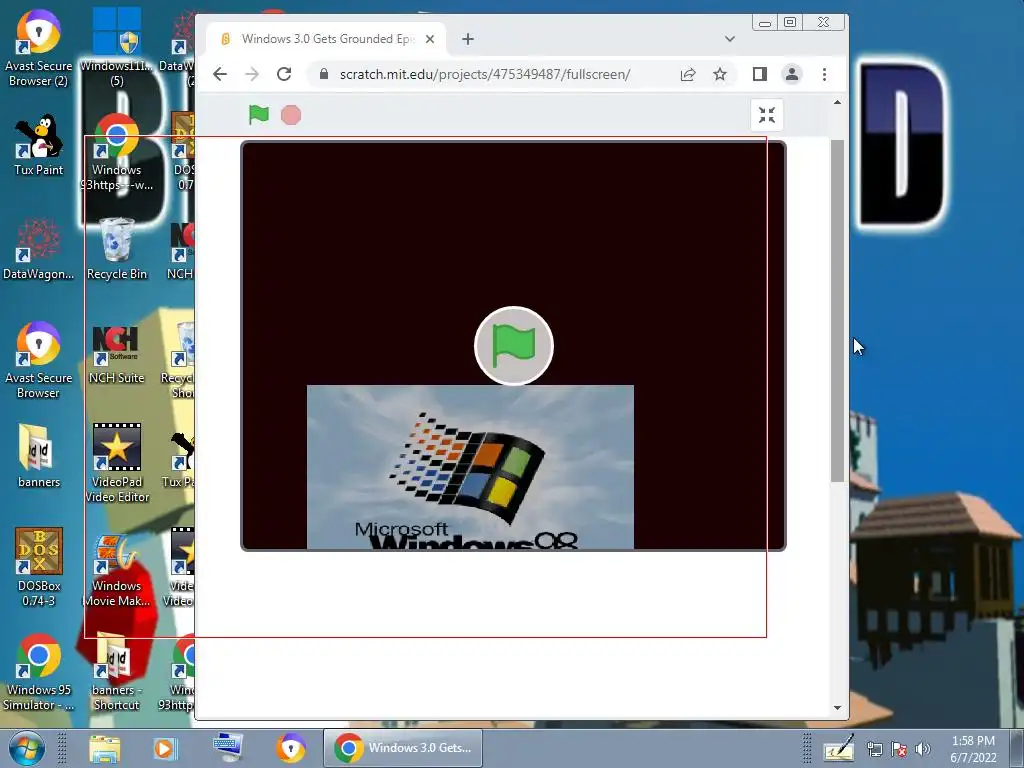Open File Explorer from the taskbar
1024x768 pixels.
tap(104, 748)
